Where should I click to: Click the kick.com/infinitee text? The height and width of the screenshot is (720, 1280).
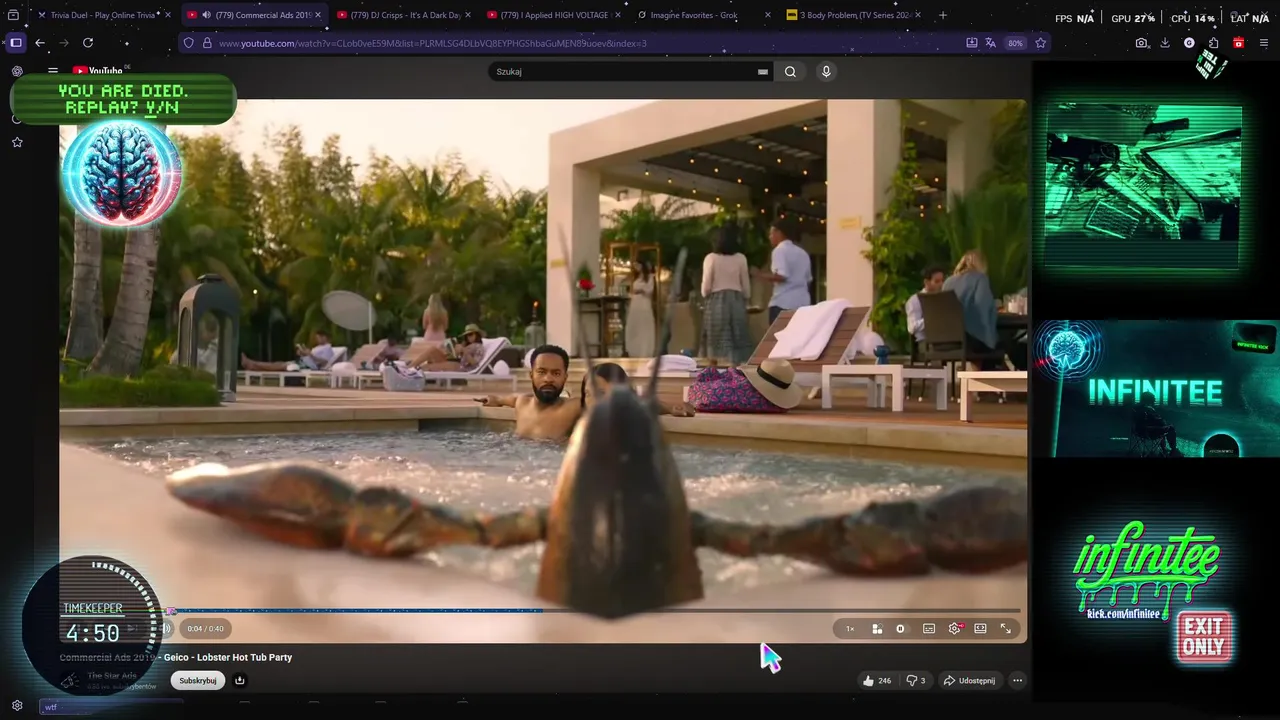[x=1123, y=613]
